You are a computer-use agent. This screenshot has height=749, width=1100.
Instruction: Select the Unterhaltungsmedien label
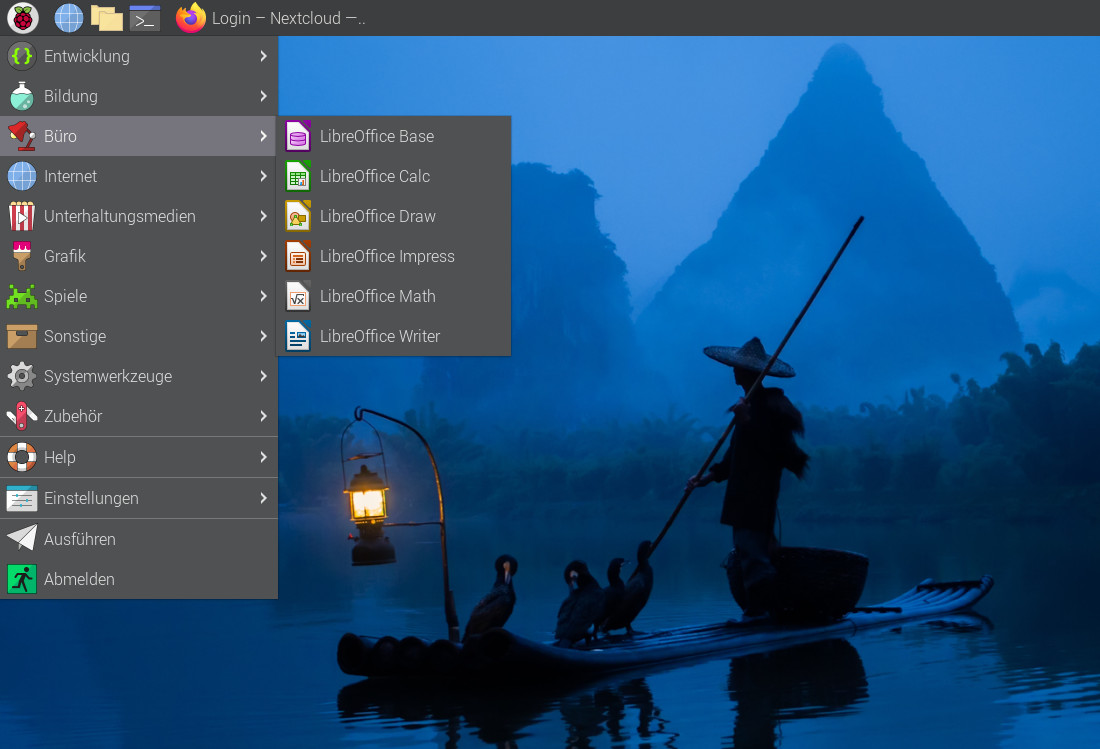point(120,216)
